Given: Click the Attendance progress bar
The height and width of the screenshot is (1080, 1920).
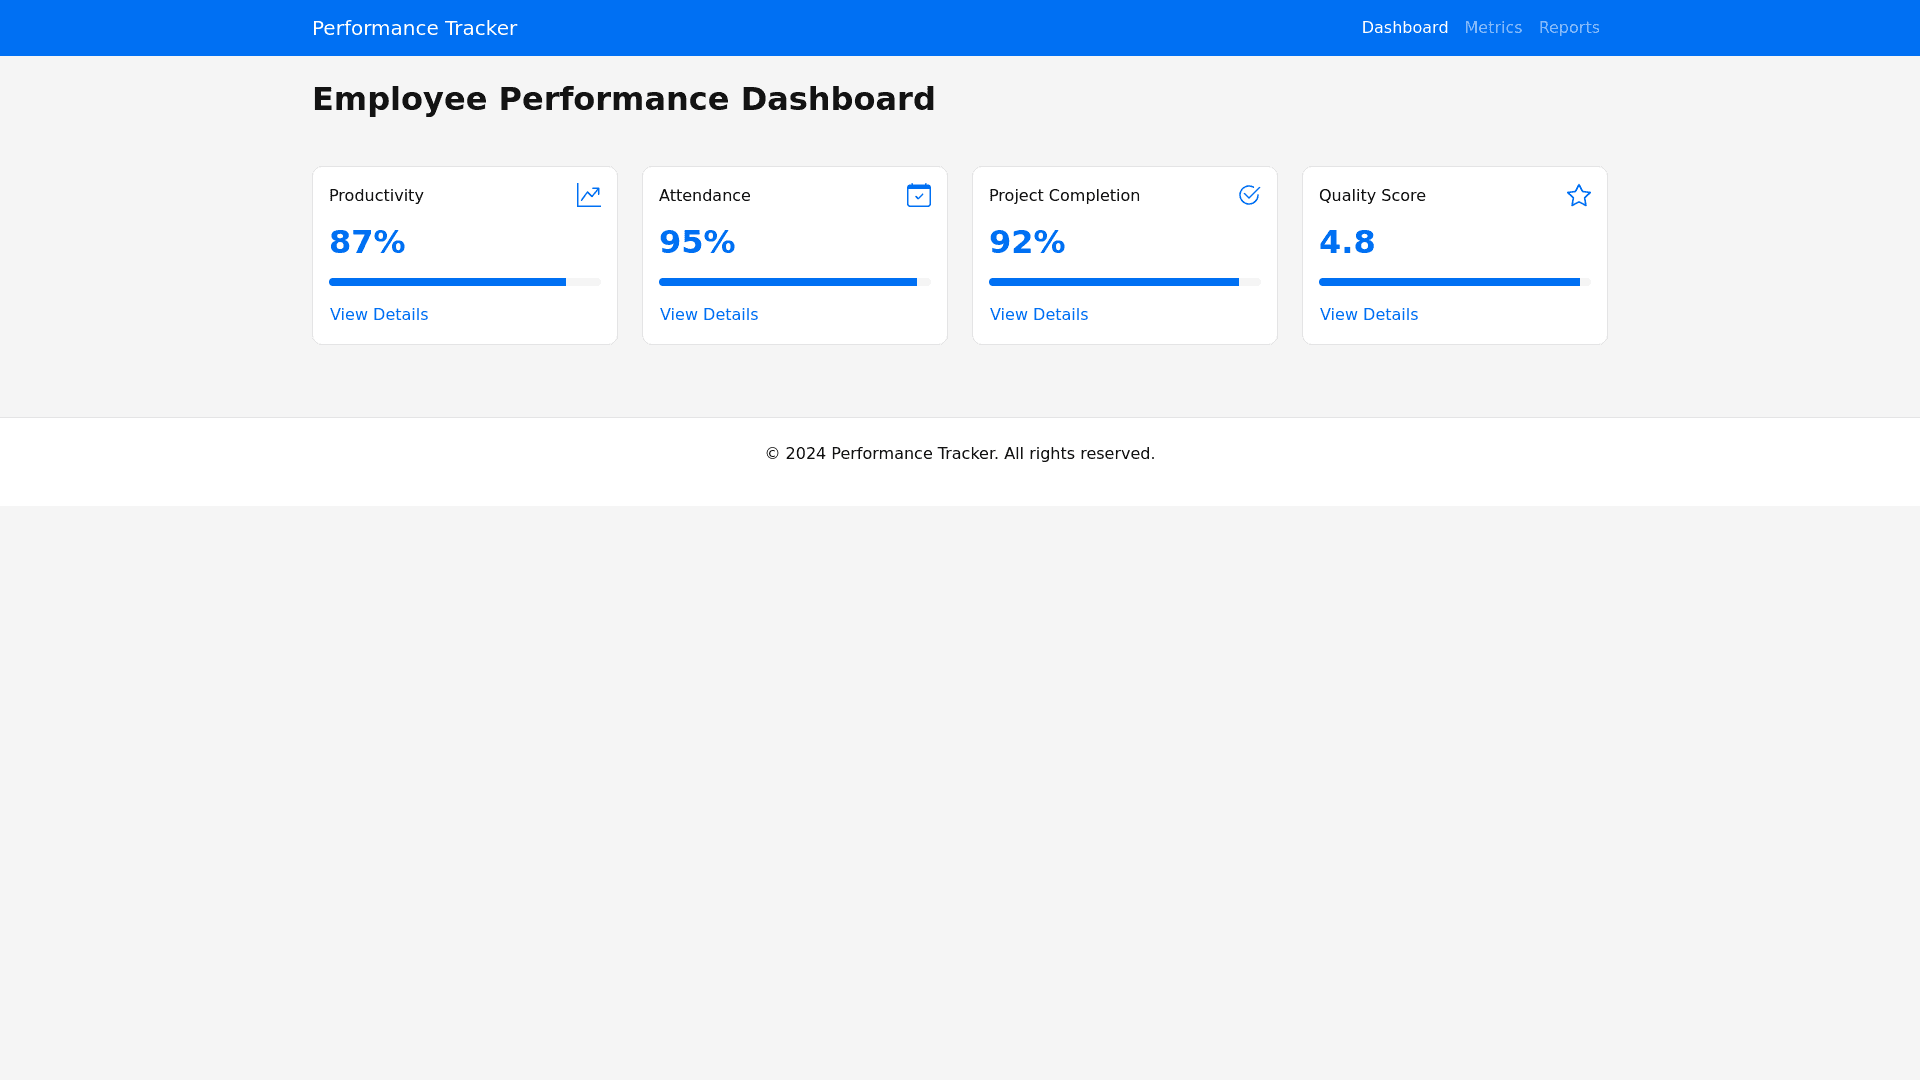Looking at the screenshot, I should [795, 282].
